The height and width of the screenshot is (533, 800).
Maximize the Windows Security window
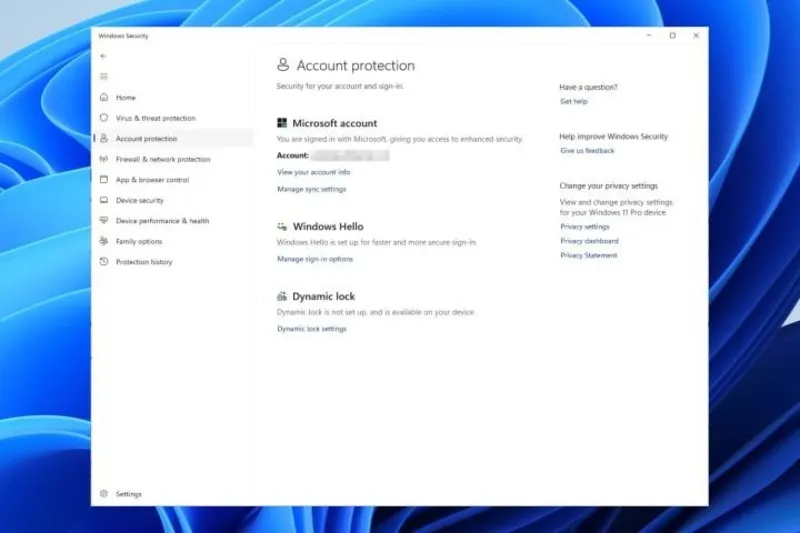(672, 36)
